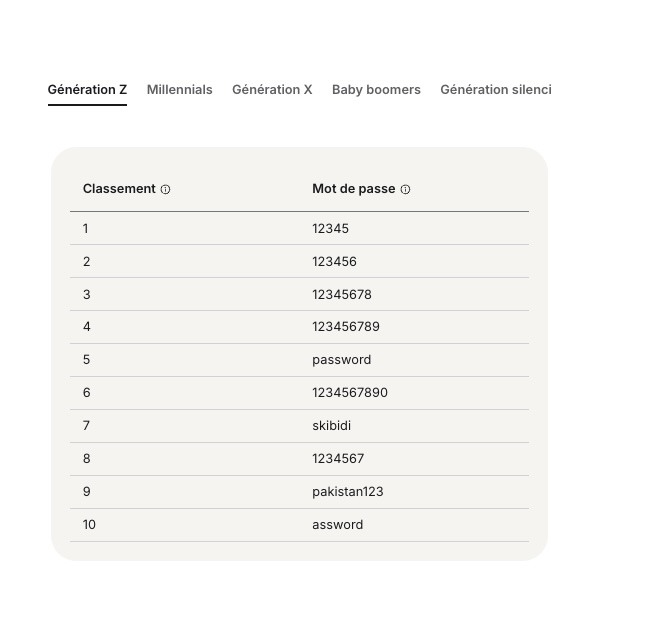Select the "pakistan123" password entry

tap(347, 492)
